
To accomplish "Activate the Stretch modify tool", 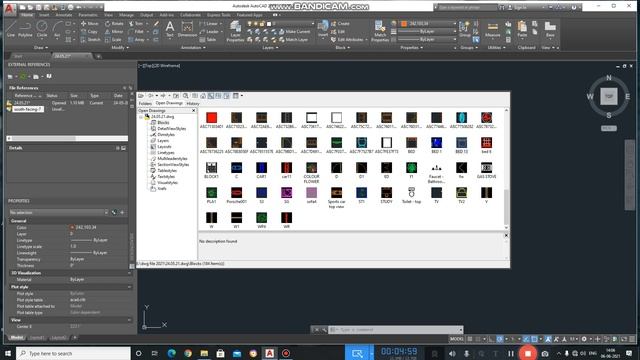I will point(90,40).
